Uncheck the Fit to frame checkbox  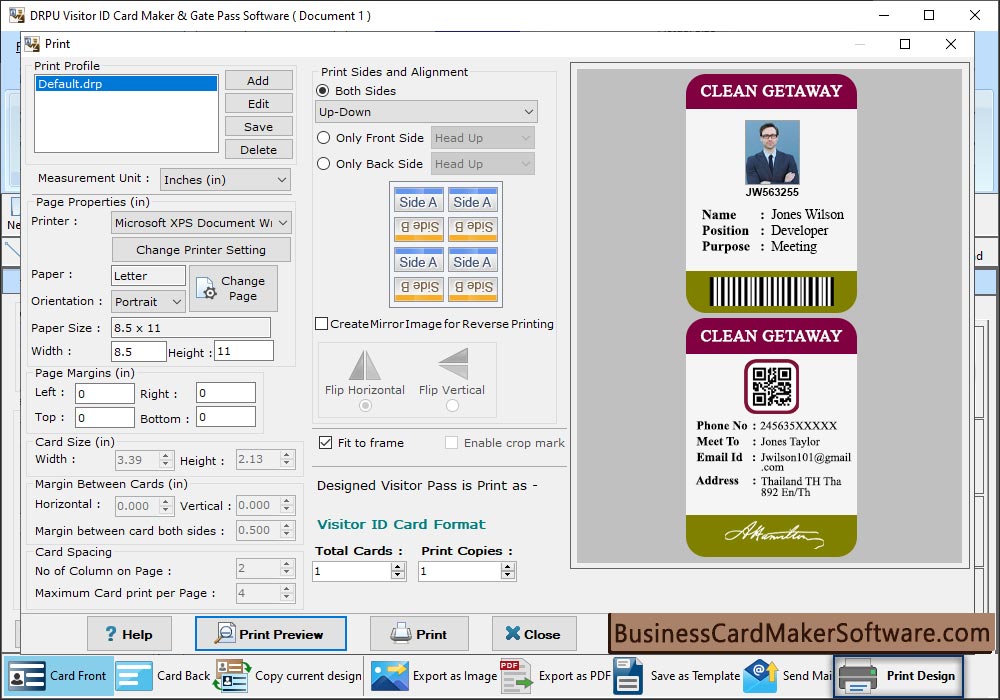(x=325, y=442)
